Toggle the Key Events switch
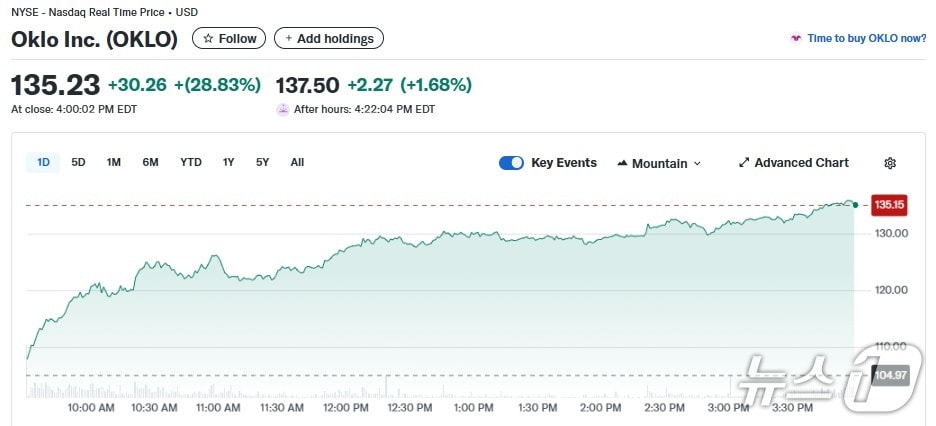 click(511, 163)
